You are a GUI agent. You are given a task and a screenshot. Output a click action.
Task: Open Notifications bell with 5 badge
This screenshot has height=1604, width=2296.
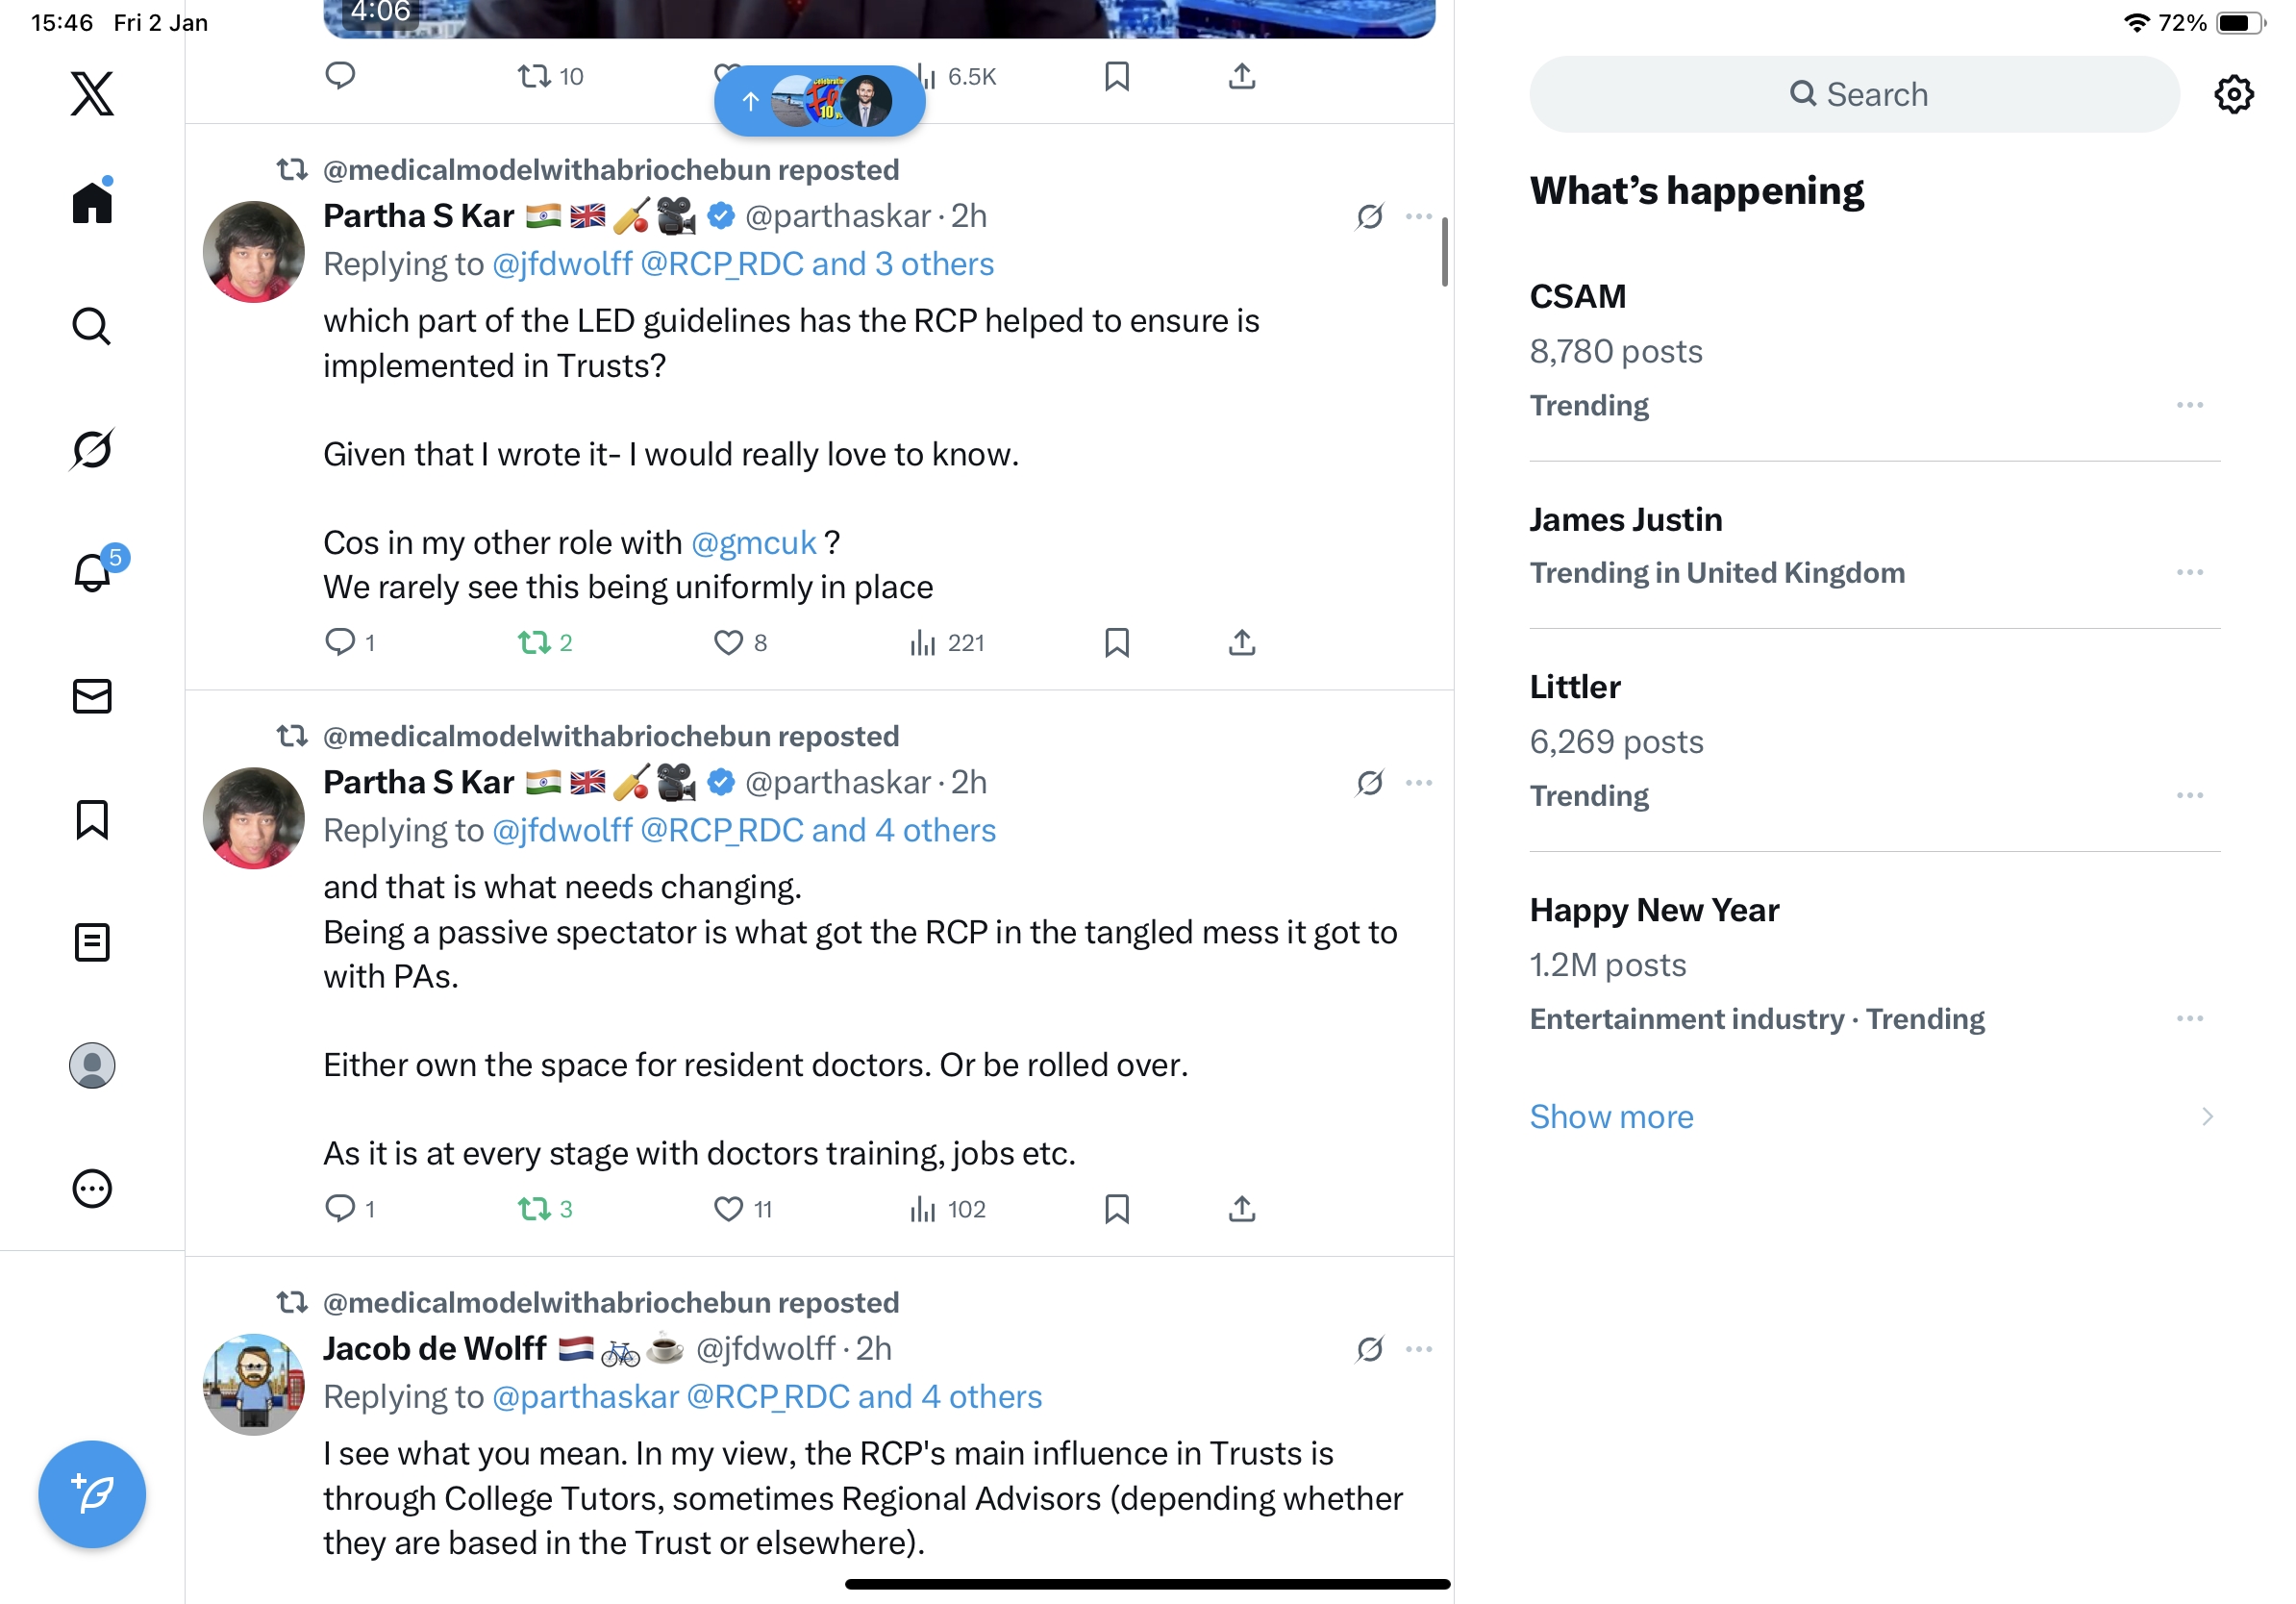[94, 572]
